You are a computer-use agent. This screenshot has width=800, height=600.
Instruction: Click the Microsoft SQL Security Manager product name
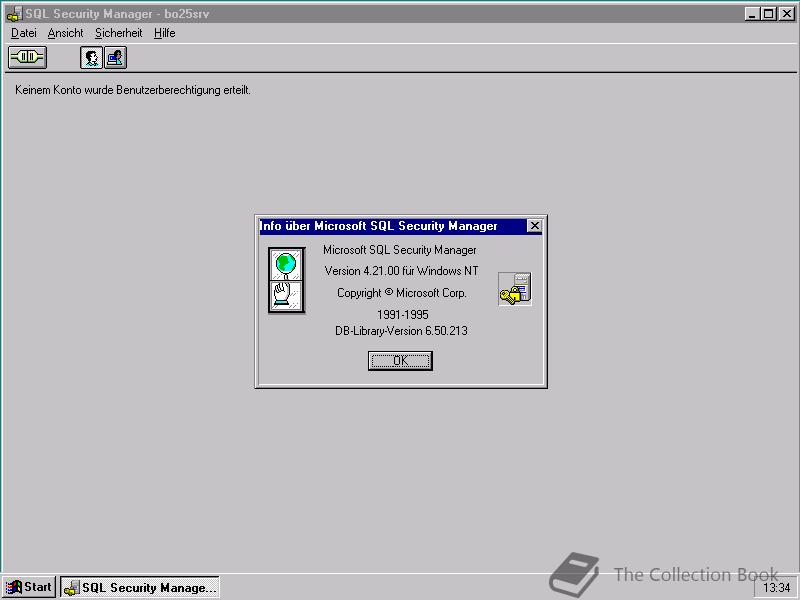click(x=399, y=250)
